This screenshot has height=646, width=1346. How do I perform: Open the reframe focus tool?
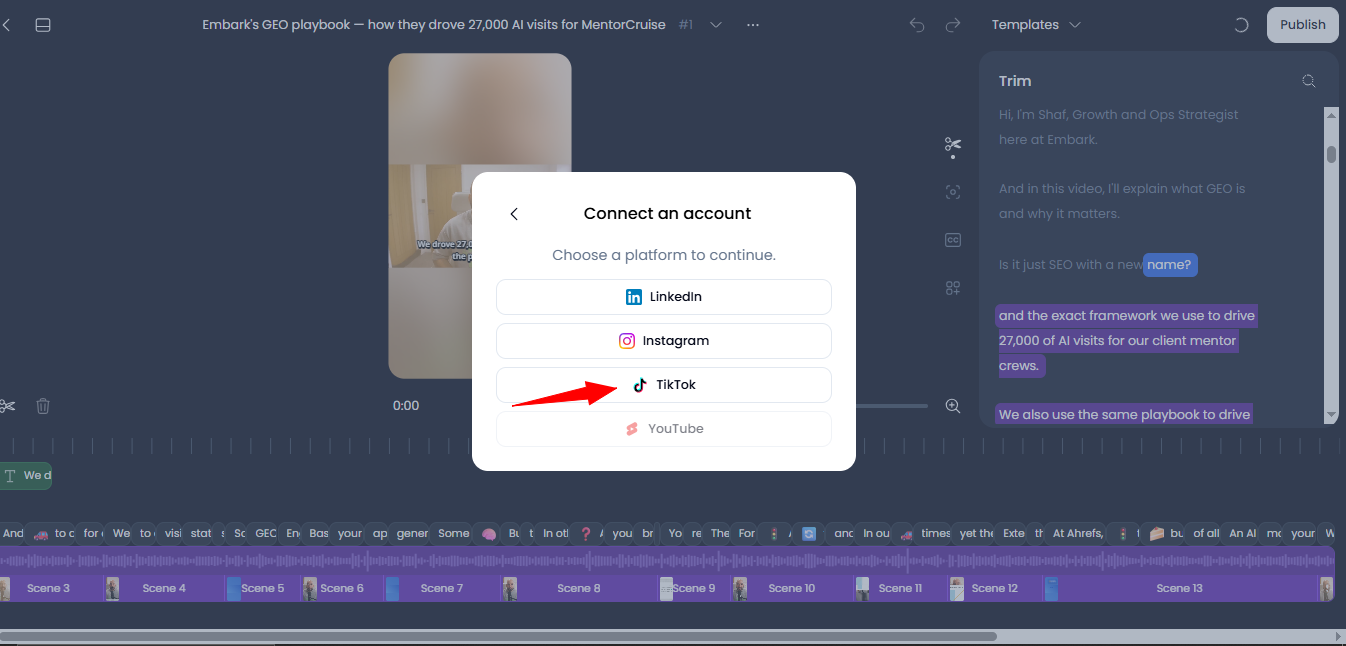[953, 192]
